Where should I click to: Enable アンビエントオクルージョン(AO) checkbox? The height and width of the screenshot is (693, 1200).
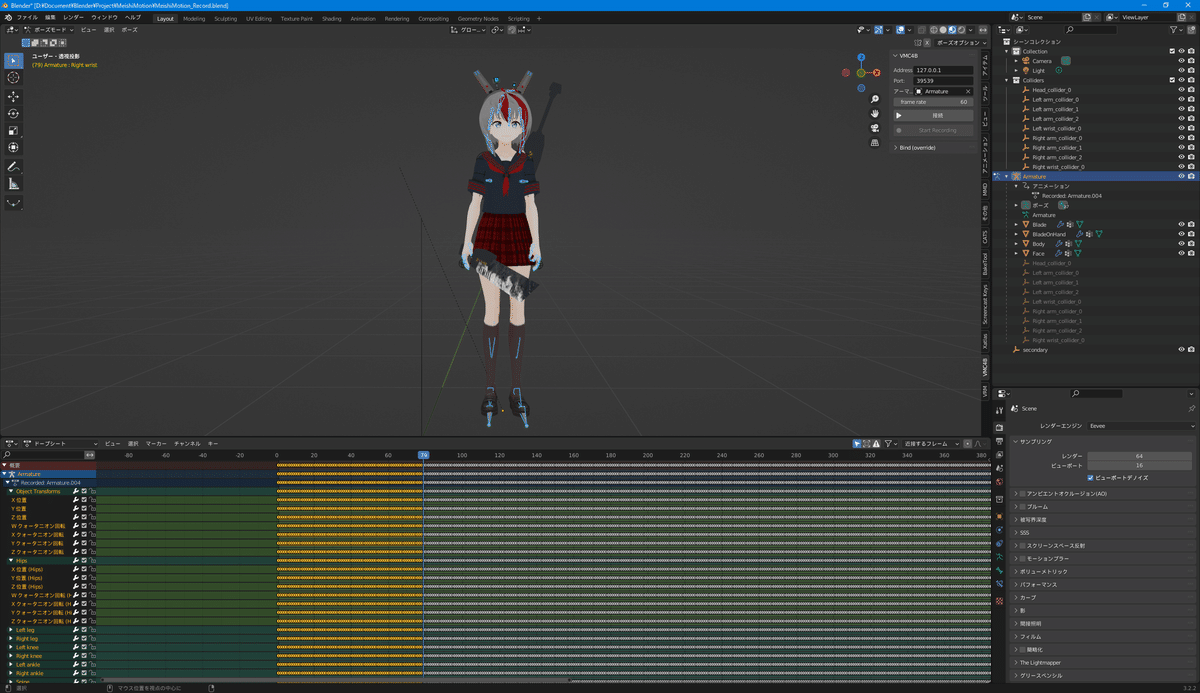pos(1023,494)
